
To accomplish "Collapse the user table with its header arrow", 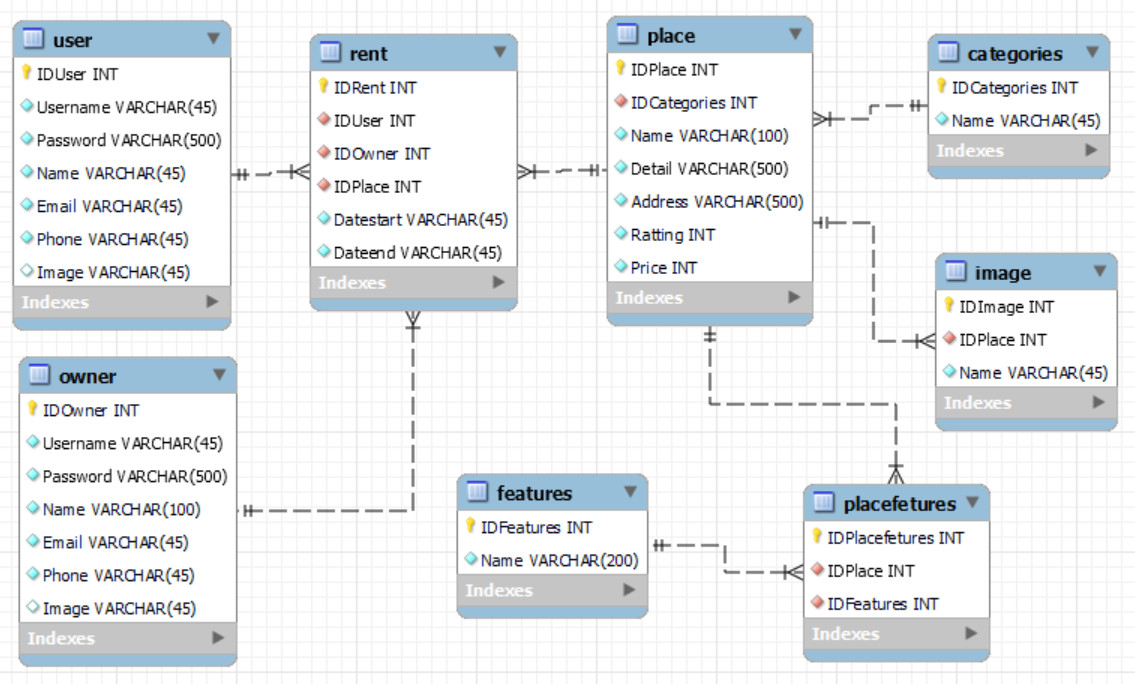I will 213,38.
